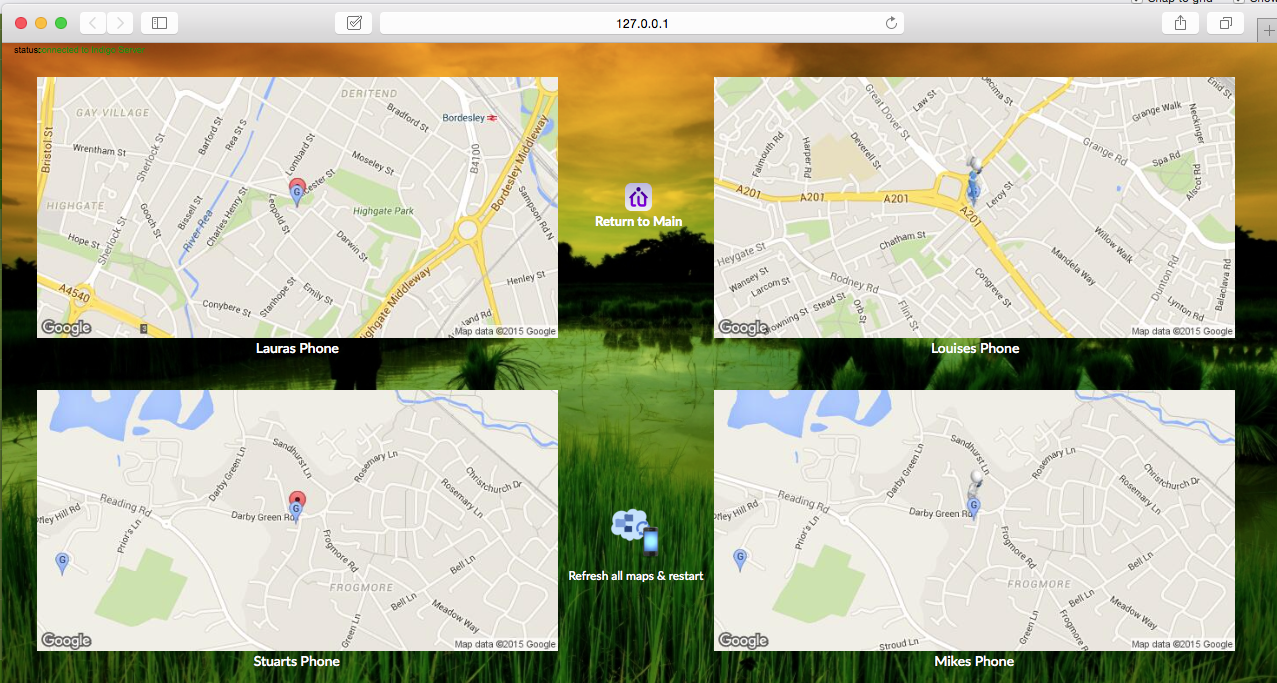Click the Google logo in Stuarts Phone map

click(66, 641)
